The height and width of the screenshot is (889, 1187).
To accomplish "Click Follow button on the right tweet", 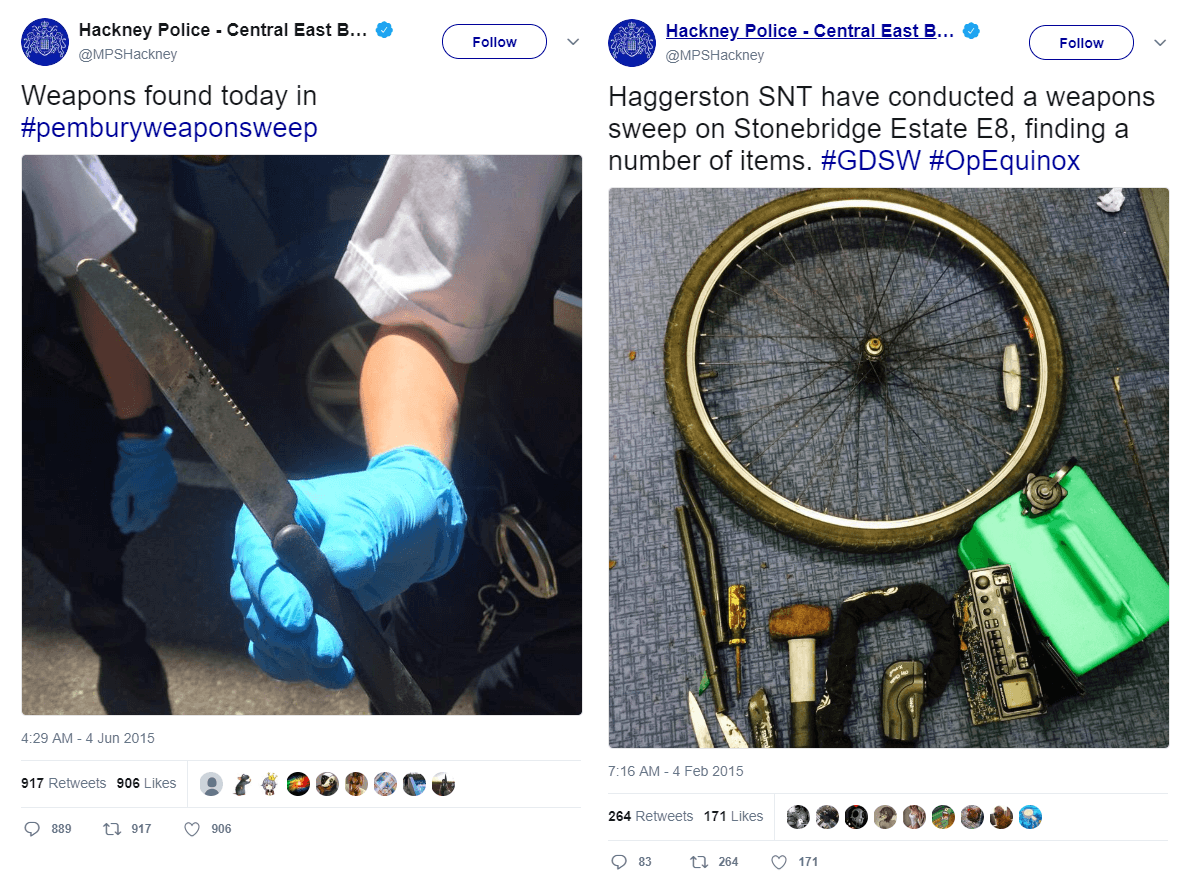I will (1081, 42).
